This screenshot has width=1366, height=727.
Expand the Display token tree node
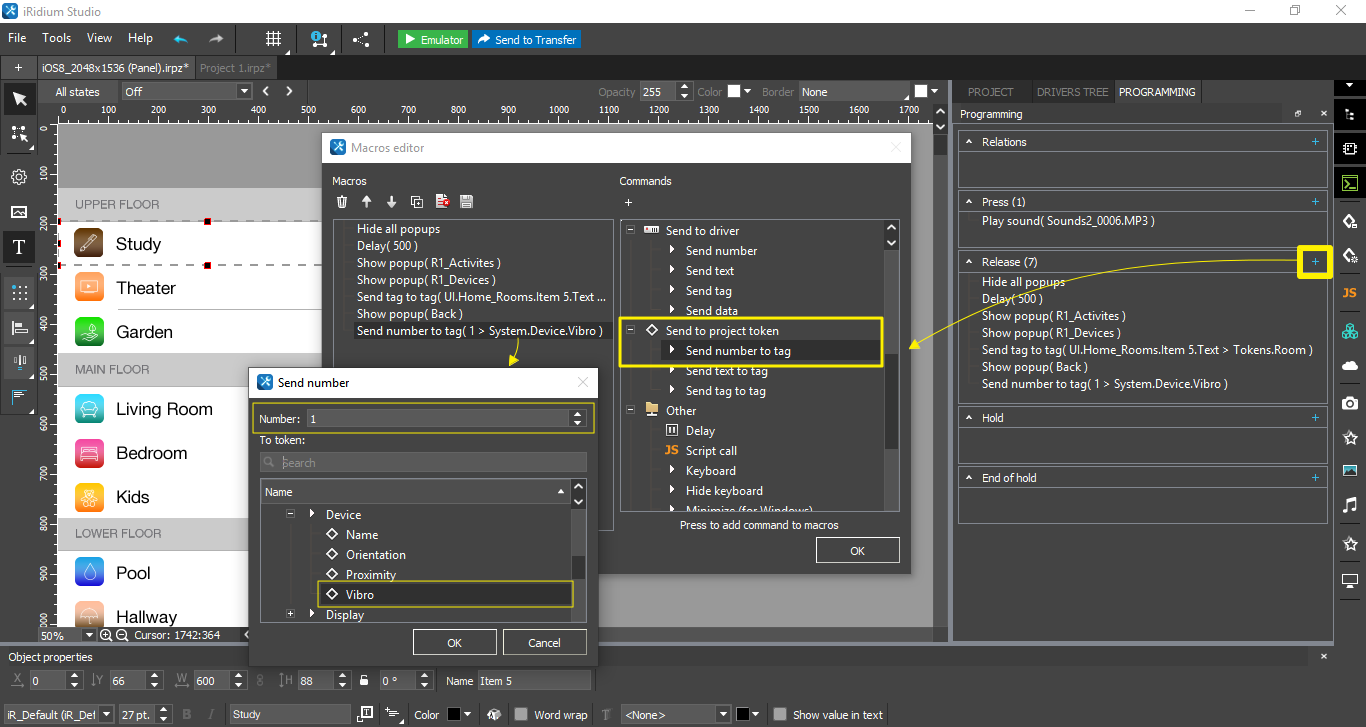tap(290, 614)
